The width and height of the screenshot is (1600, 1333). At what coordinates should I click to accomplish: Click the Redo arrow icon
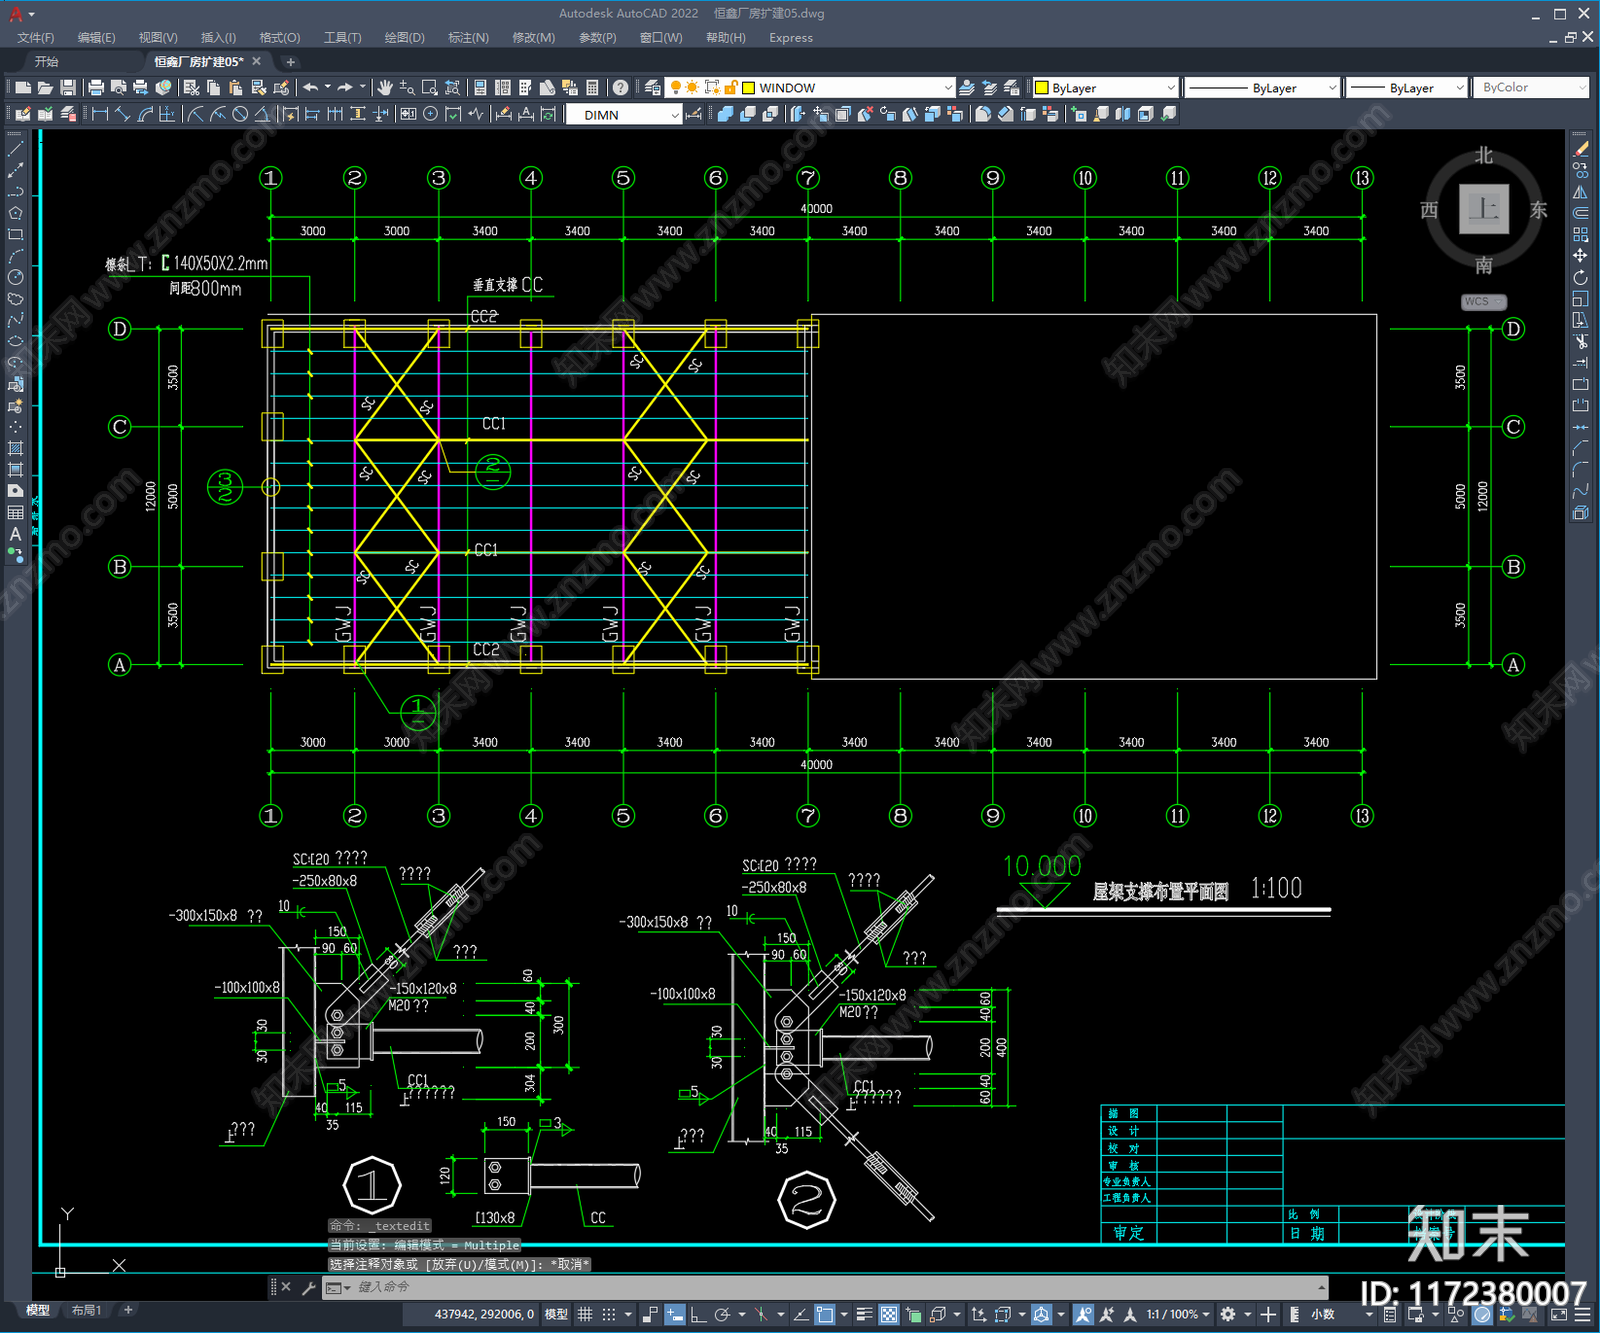click(x=345, y=88)
